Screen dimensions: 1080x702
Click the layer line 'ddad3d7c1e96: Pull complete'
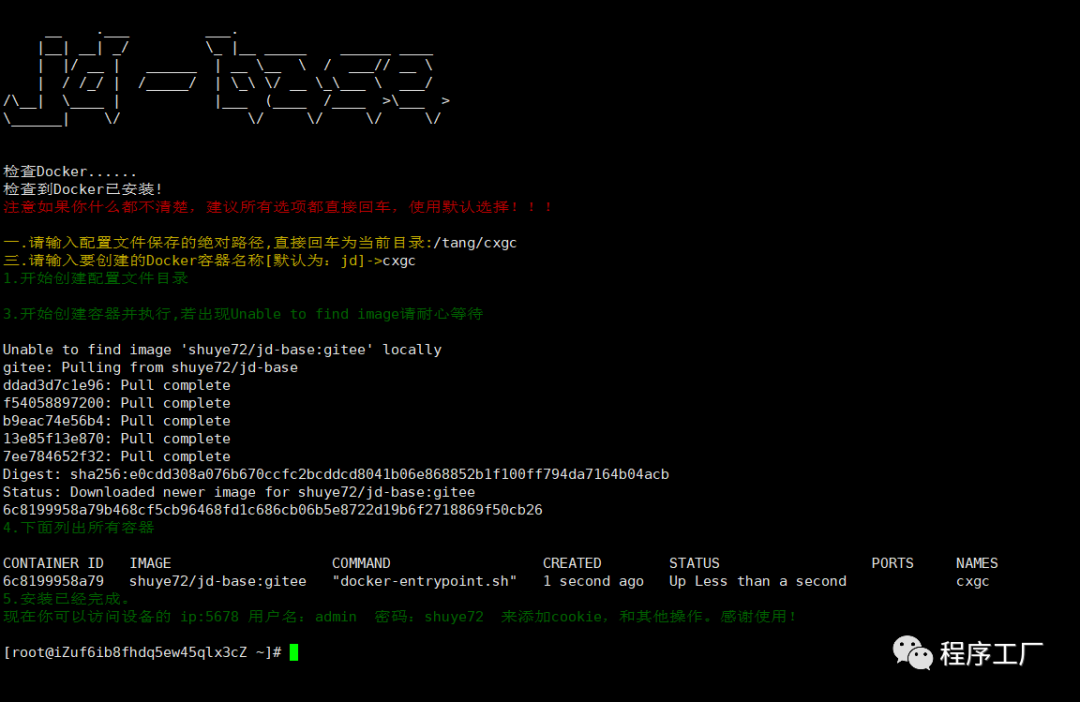coord(116,386)
